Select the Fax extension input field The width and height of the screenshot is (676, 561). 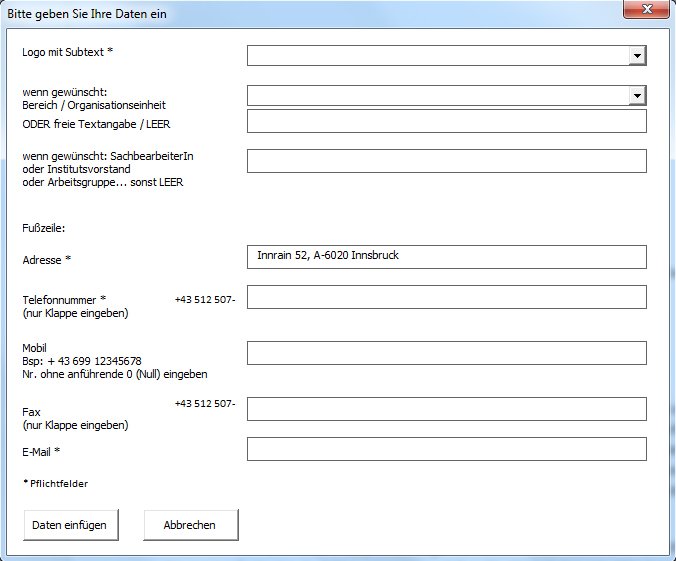coord(446,409)
